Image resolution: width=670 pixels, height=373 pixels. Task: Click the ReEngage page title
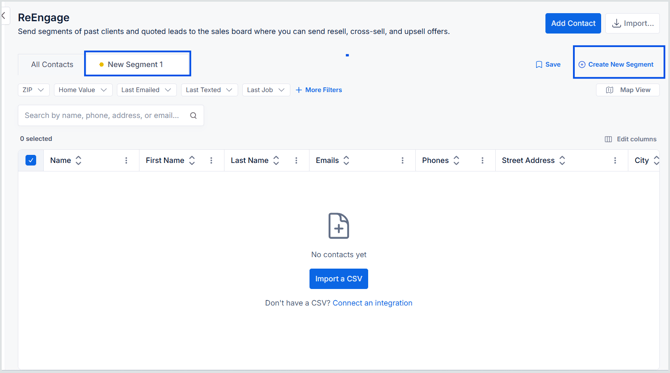(44, 18)
